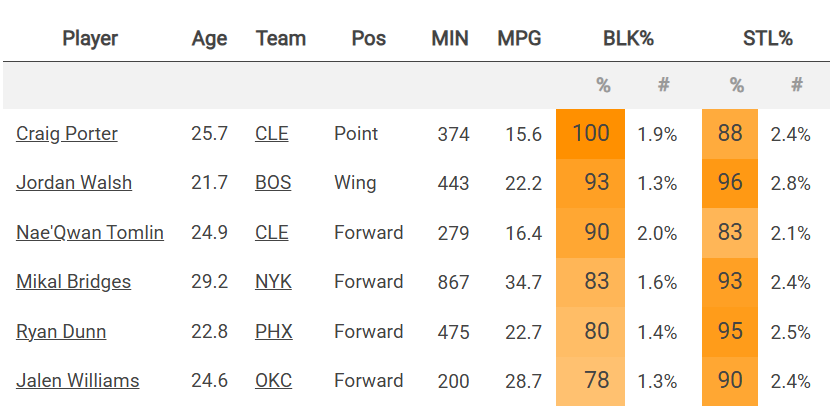Click Jordan Walsh's 96 STL percentile cell
Viewport: 830px width, 418px height.
[x=730, y=183]
